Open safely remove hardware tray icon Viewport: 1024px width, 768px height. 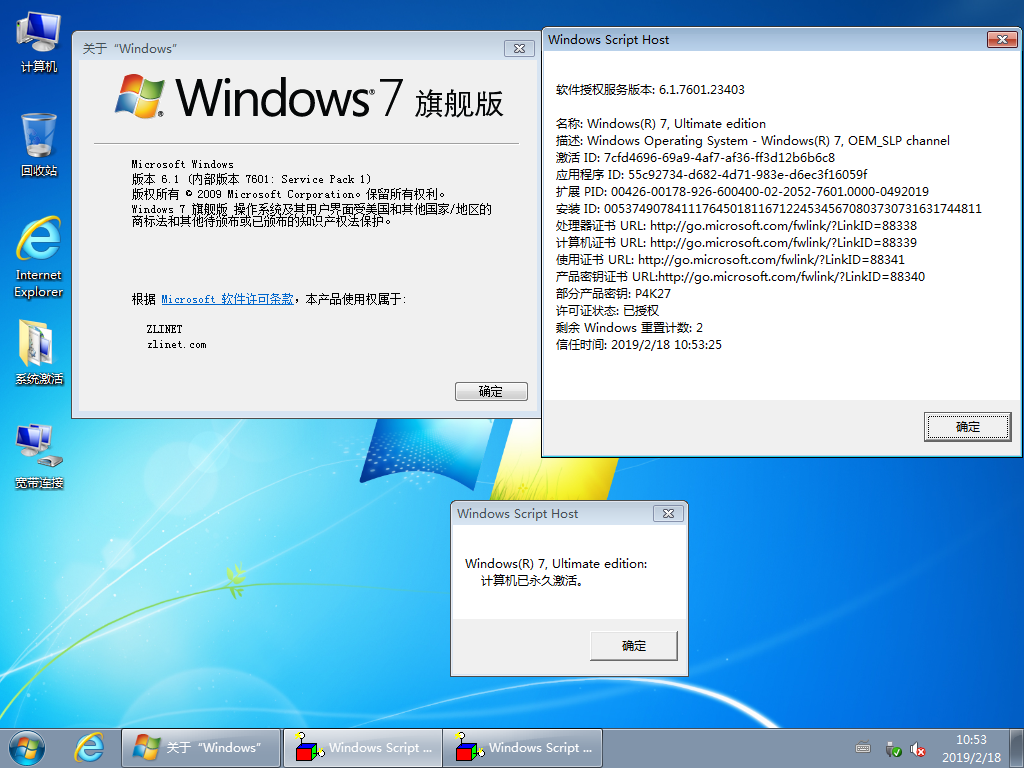[893, 748]
